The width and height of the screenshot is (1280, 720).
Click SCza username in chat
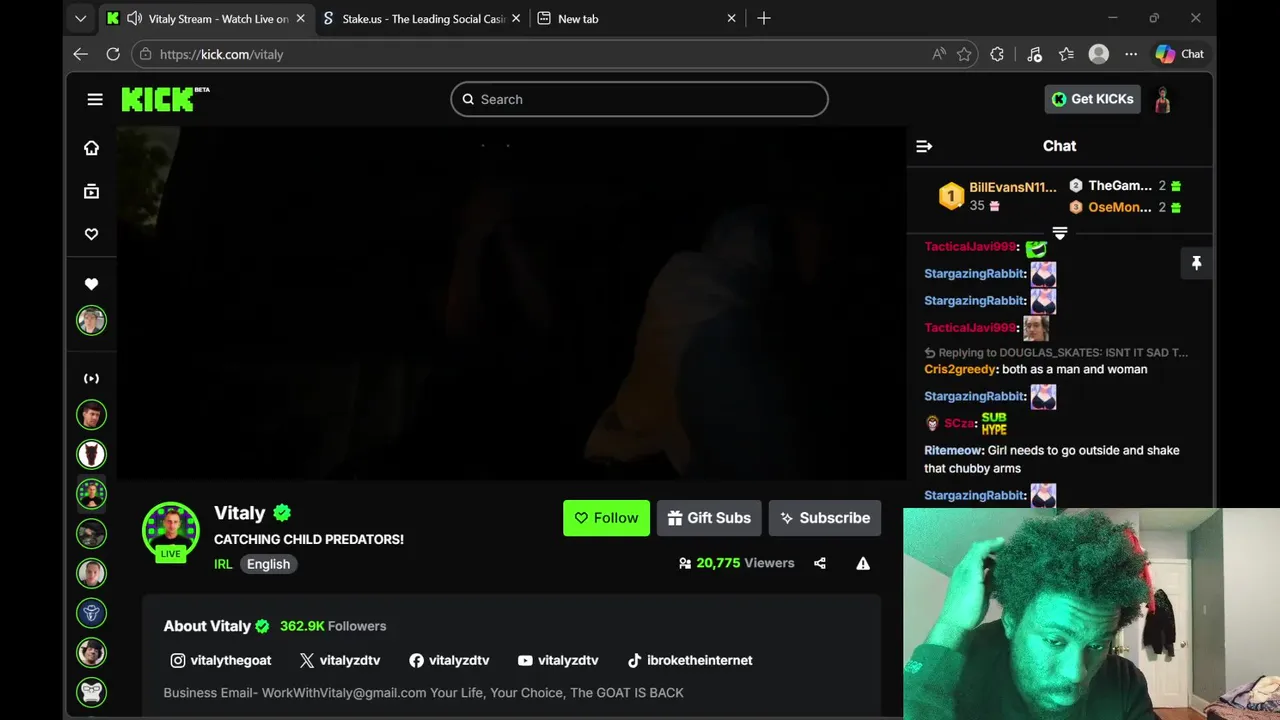(x=959, y=423)
